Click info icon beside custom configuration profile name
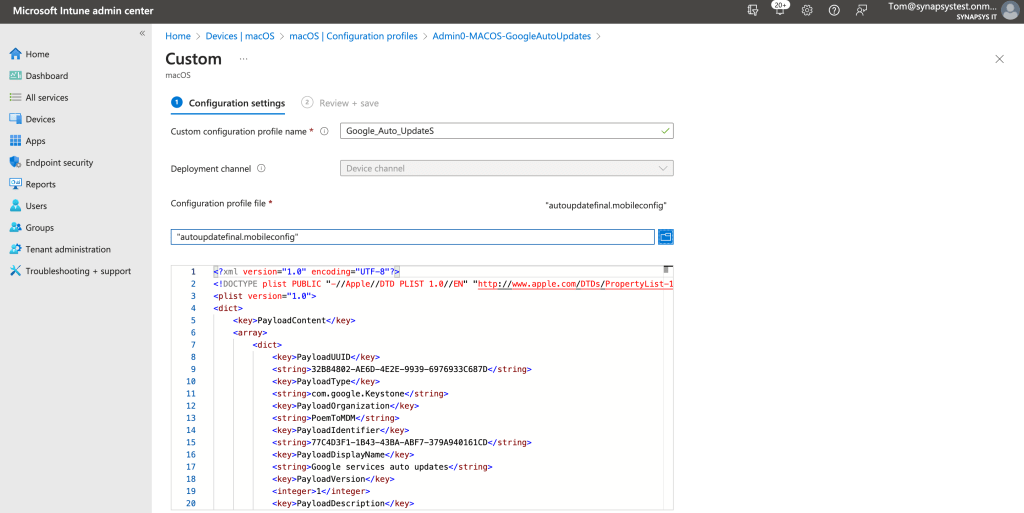 pyautogui.click(x=324, y=131)
